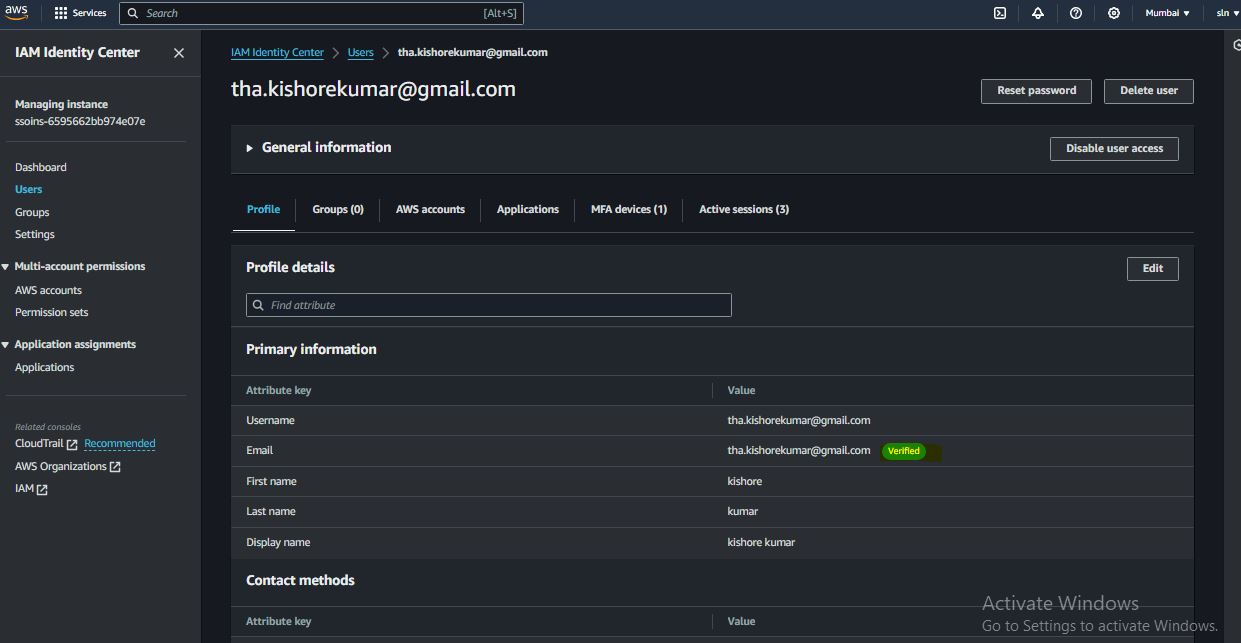Open the settings gear icon
Screen dimensions: 1241x643
point(1114,13)
